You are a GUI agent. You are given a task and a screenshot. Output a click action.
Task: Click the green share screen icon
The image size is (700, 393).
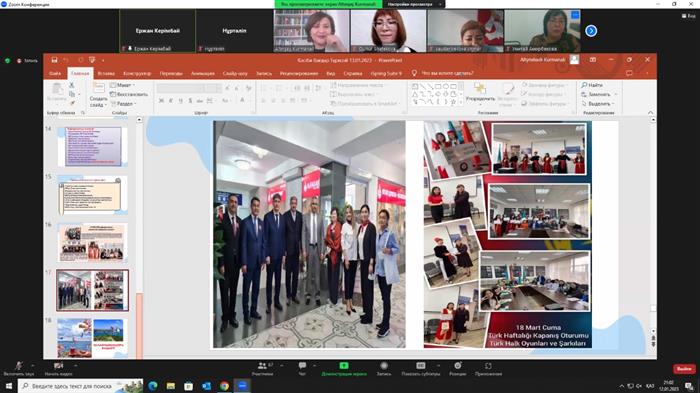coord(344,365)
